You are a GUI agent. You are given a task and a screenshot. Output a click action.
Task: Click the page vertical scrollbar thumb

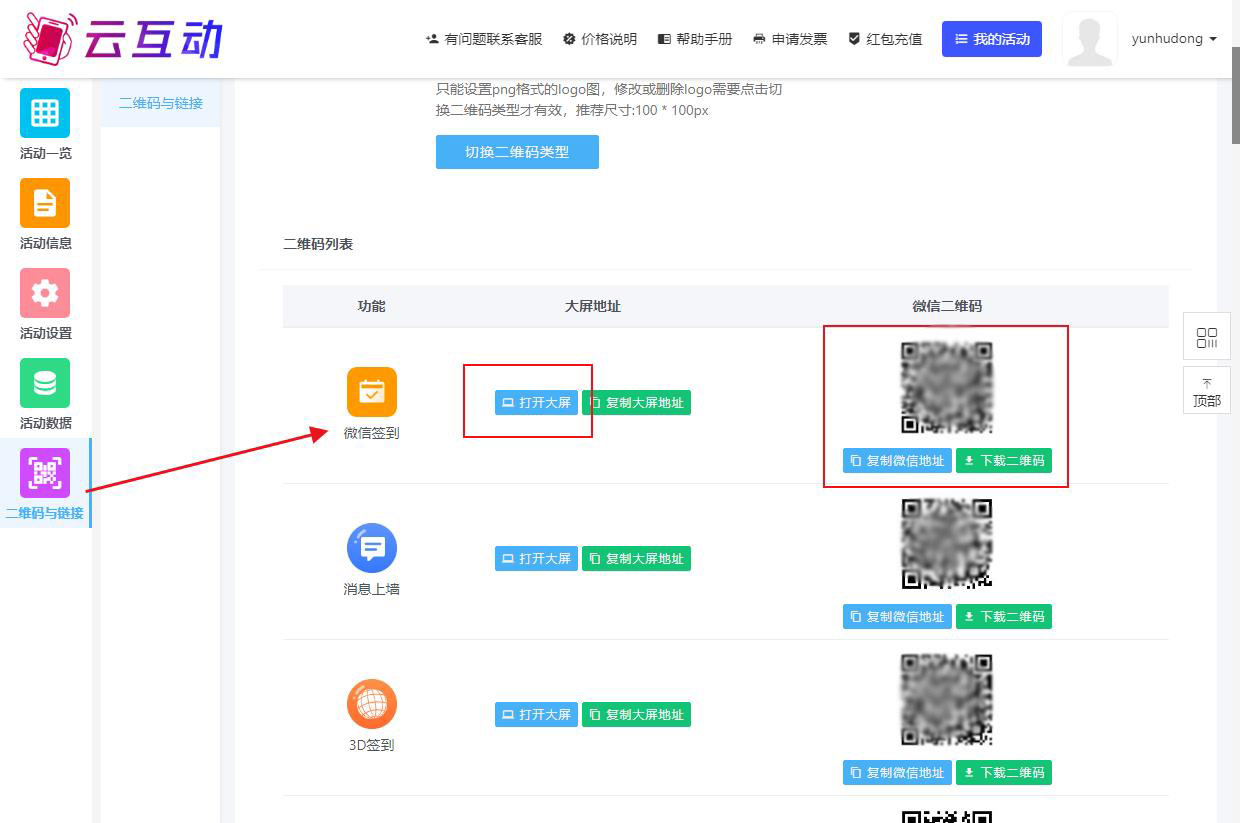1235,96
